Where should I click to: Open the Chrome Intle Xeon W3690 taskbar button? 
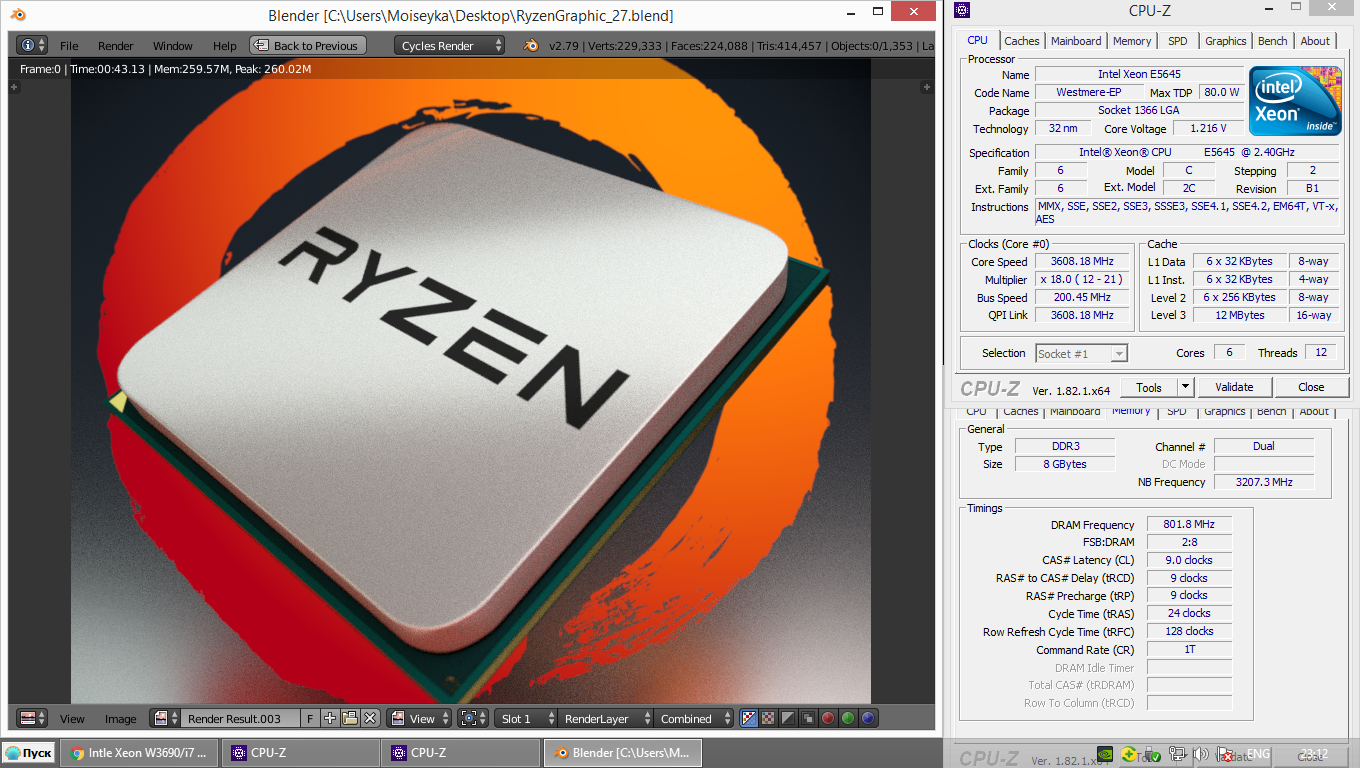point(140,753)
